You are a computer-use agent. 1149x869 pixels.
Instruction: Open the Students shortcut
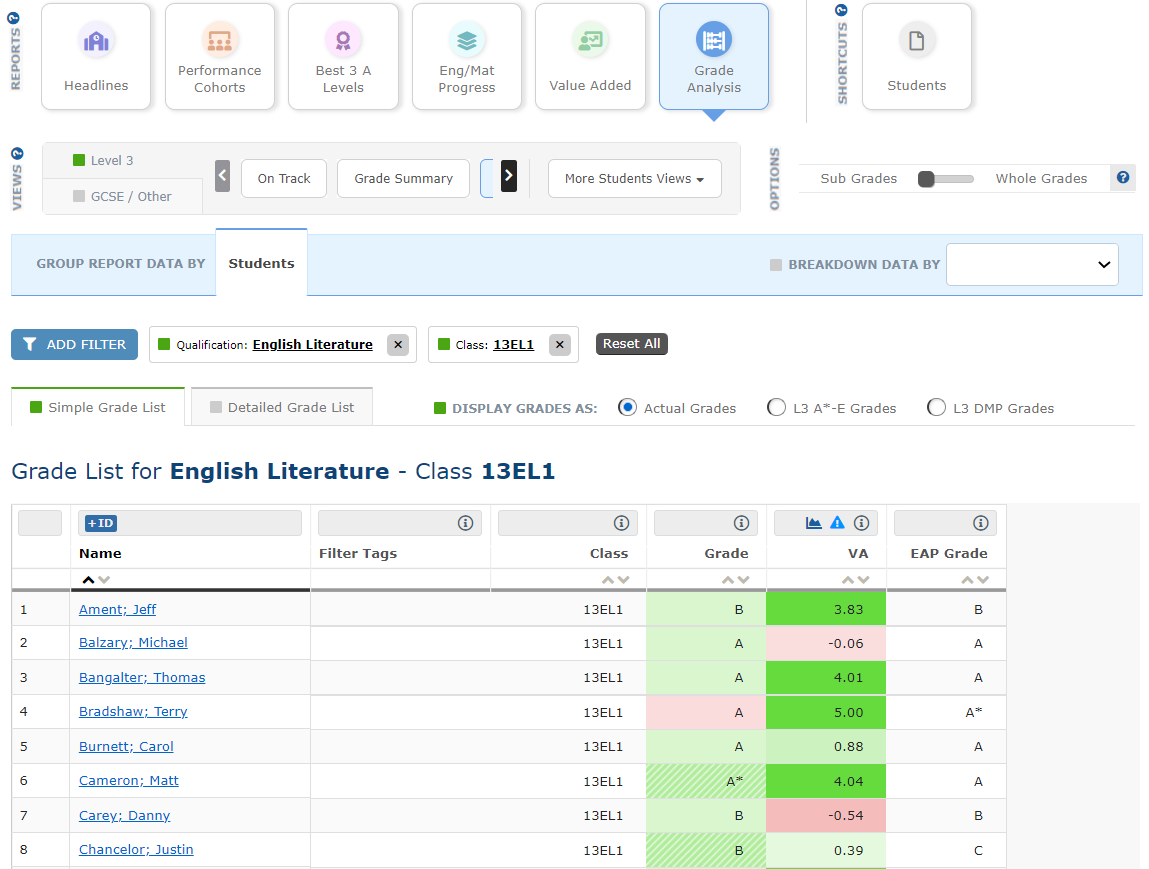click(x=916, y=56)
